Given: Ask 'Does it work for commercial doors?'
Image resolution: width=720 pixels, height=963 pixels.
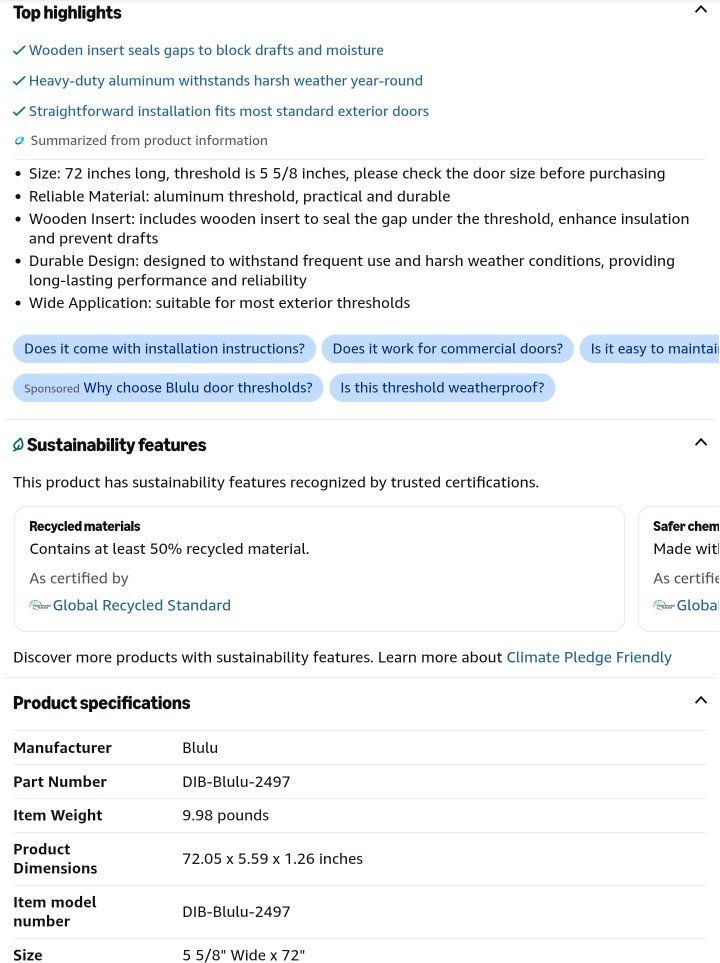Looking at the screenshot, I should click(x=448, y=349).
